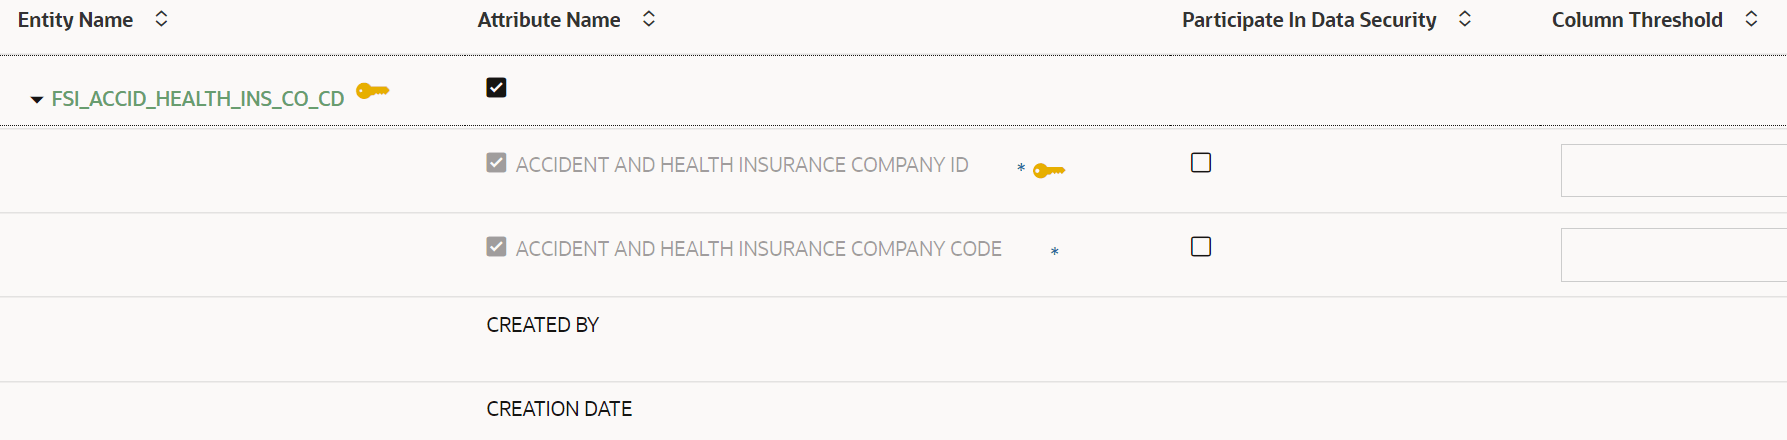Open the FSI_ACCID_HEALTH_INS_CO_CD entity link

click(198, 99)
